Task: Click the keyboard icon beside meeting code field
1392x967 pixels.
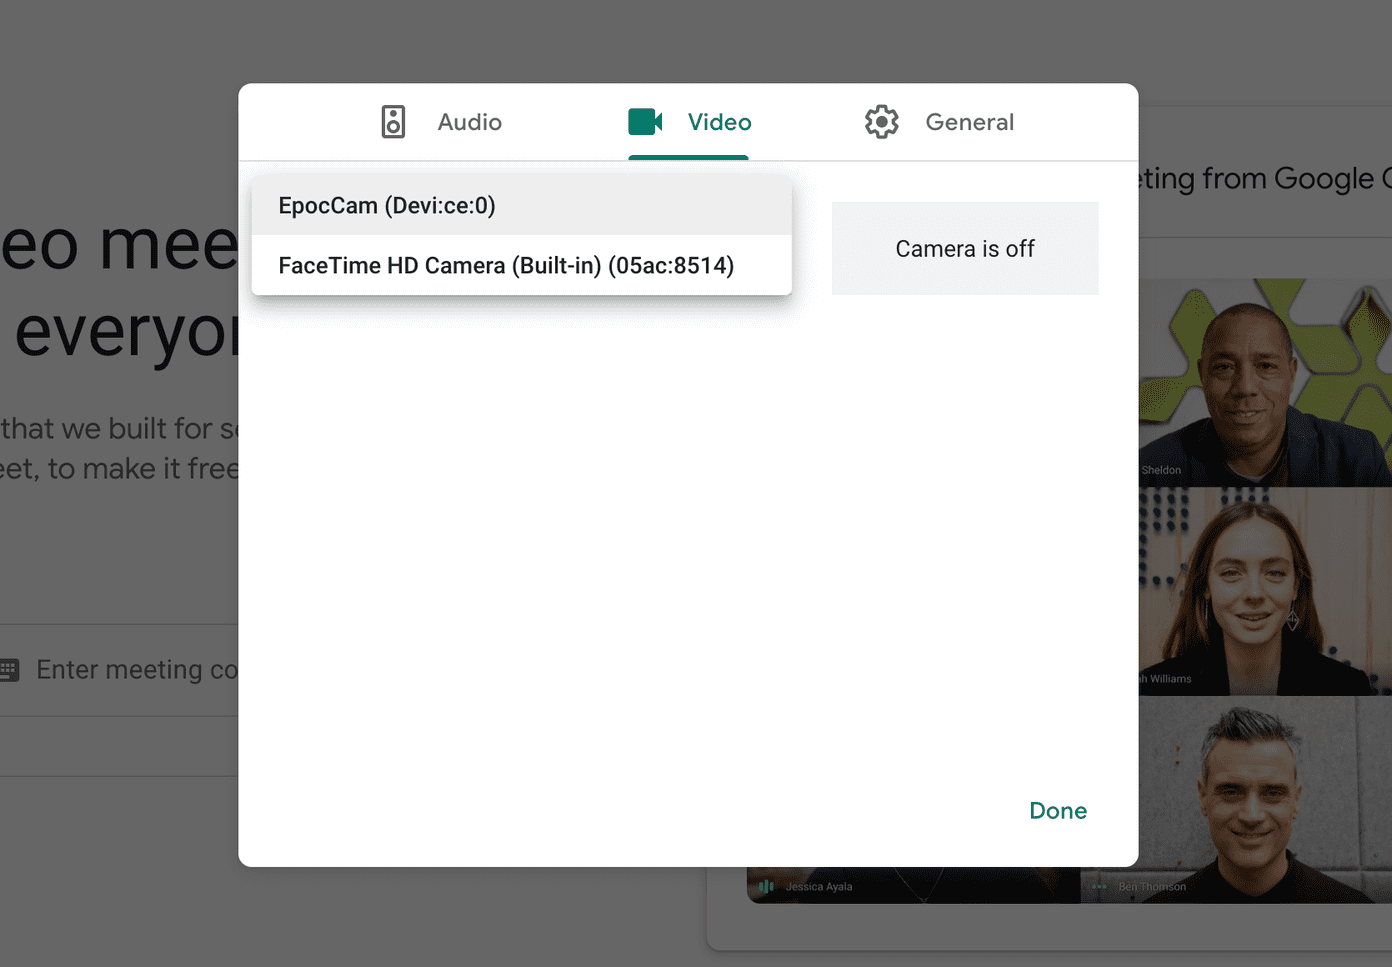Action: click(x=9, y=670)
